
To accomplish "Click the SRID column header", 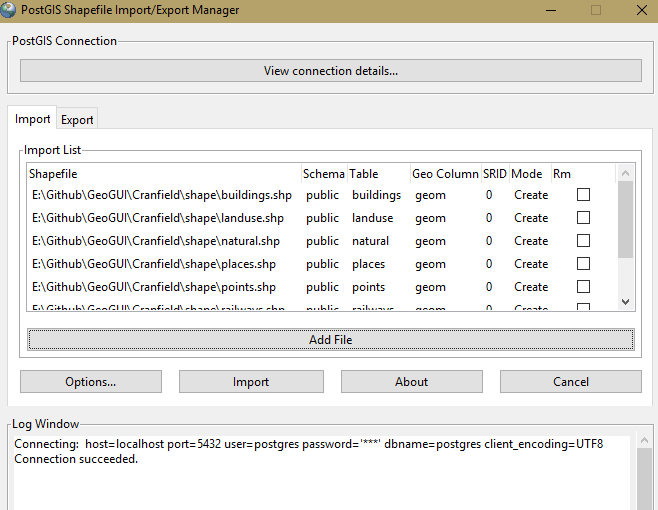I will tap(495, 174).
